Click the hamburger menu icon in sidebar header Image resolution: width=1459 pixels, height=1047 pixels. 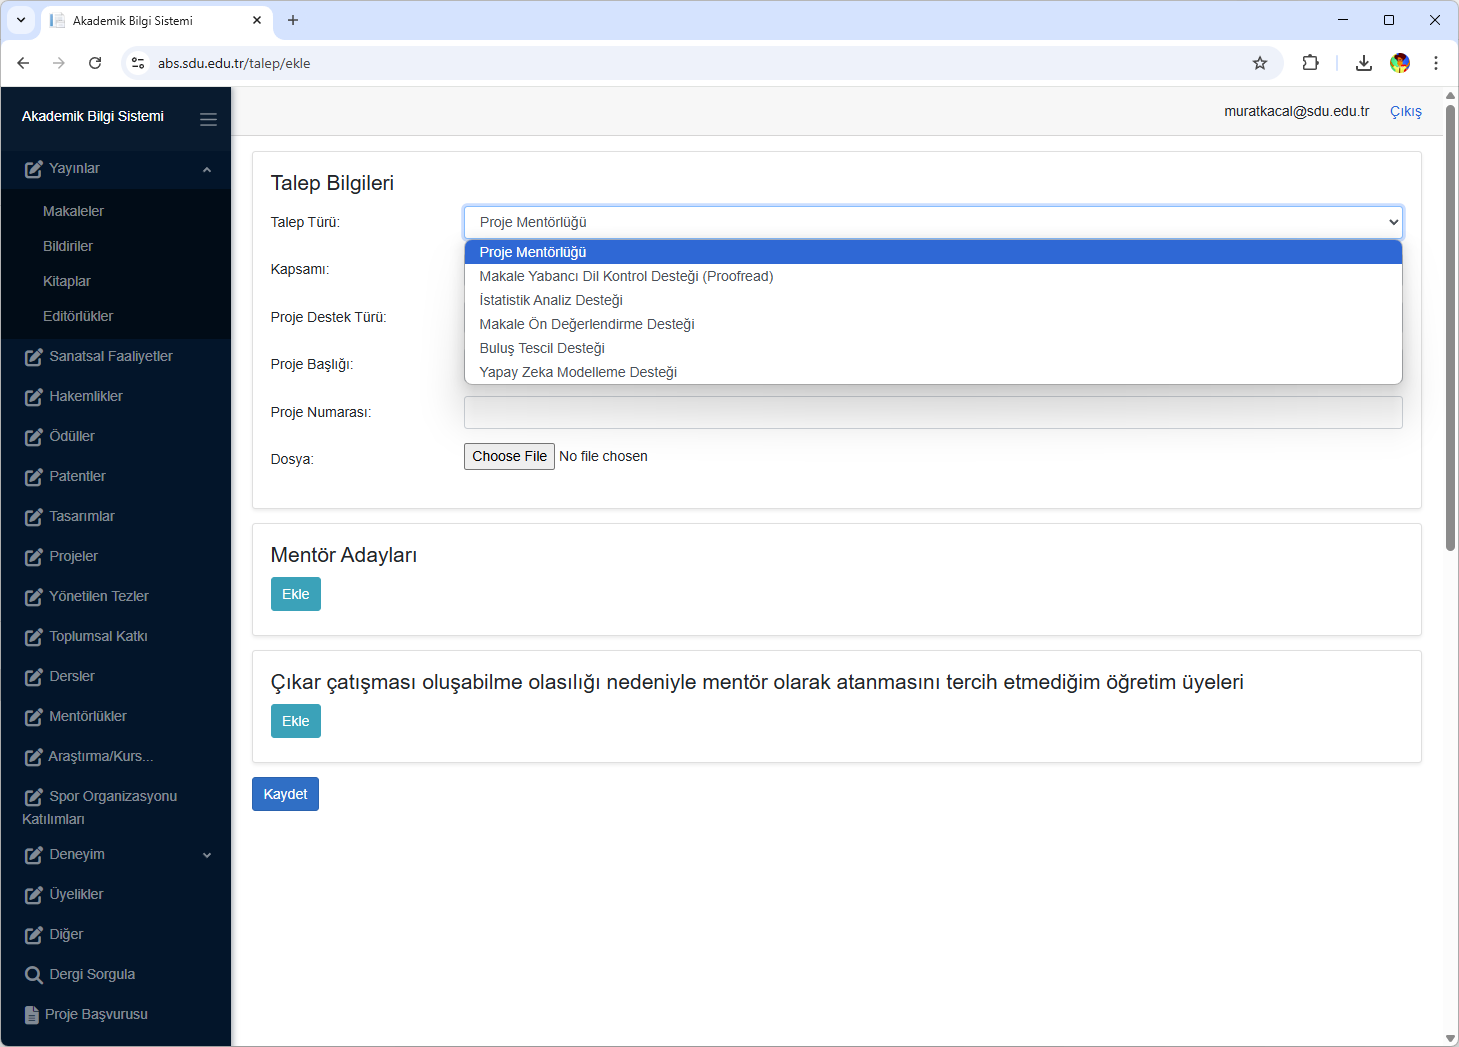[x=208, y=119]
